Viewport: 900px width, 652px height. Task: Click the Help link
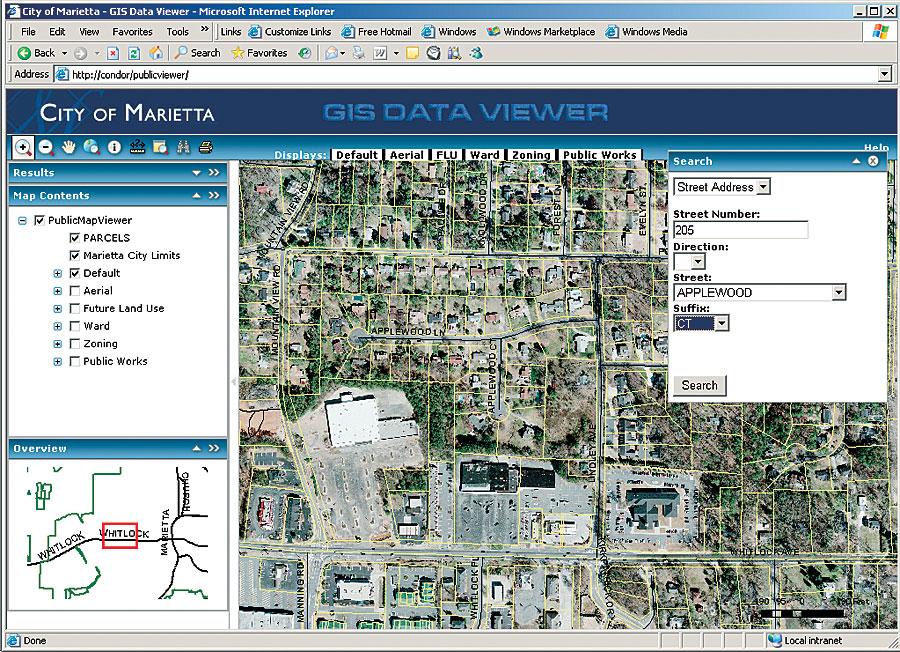[x=876, y=148]
